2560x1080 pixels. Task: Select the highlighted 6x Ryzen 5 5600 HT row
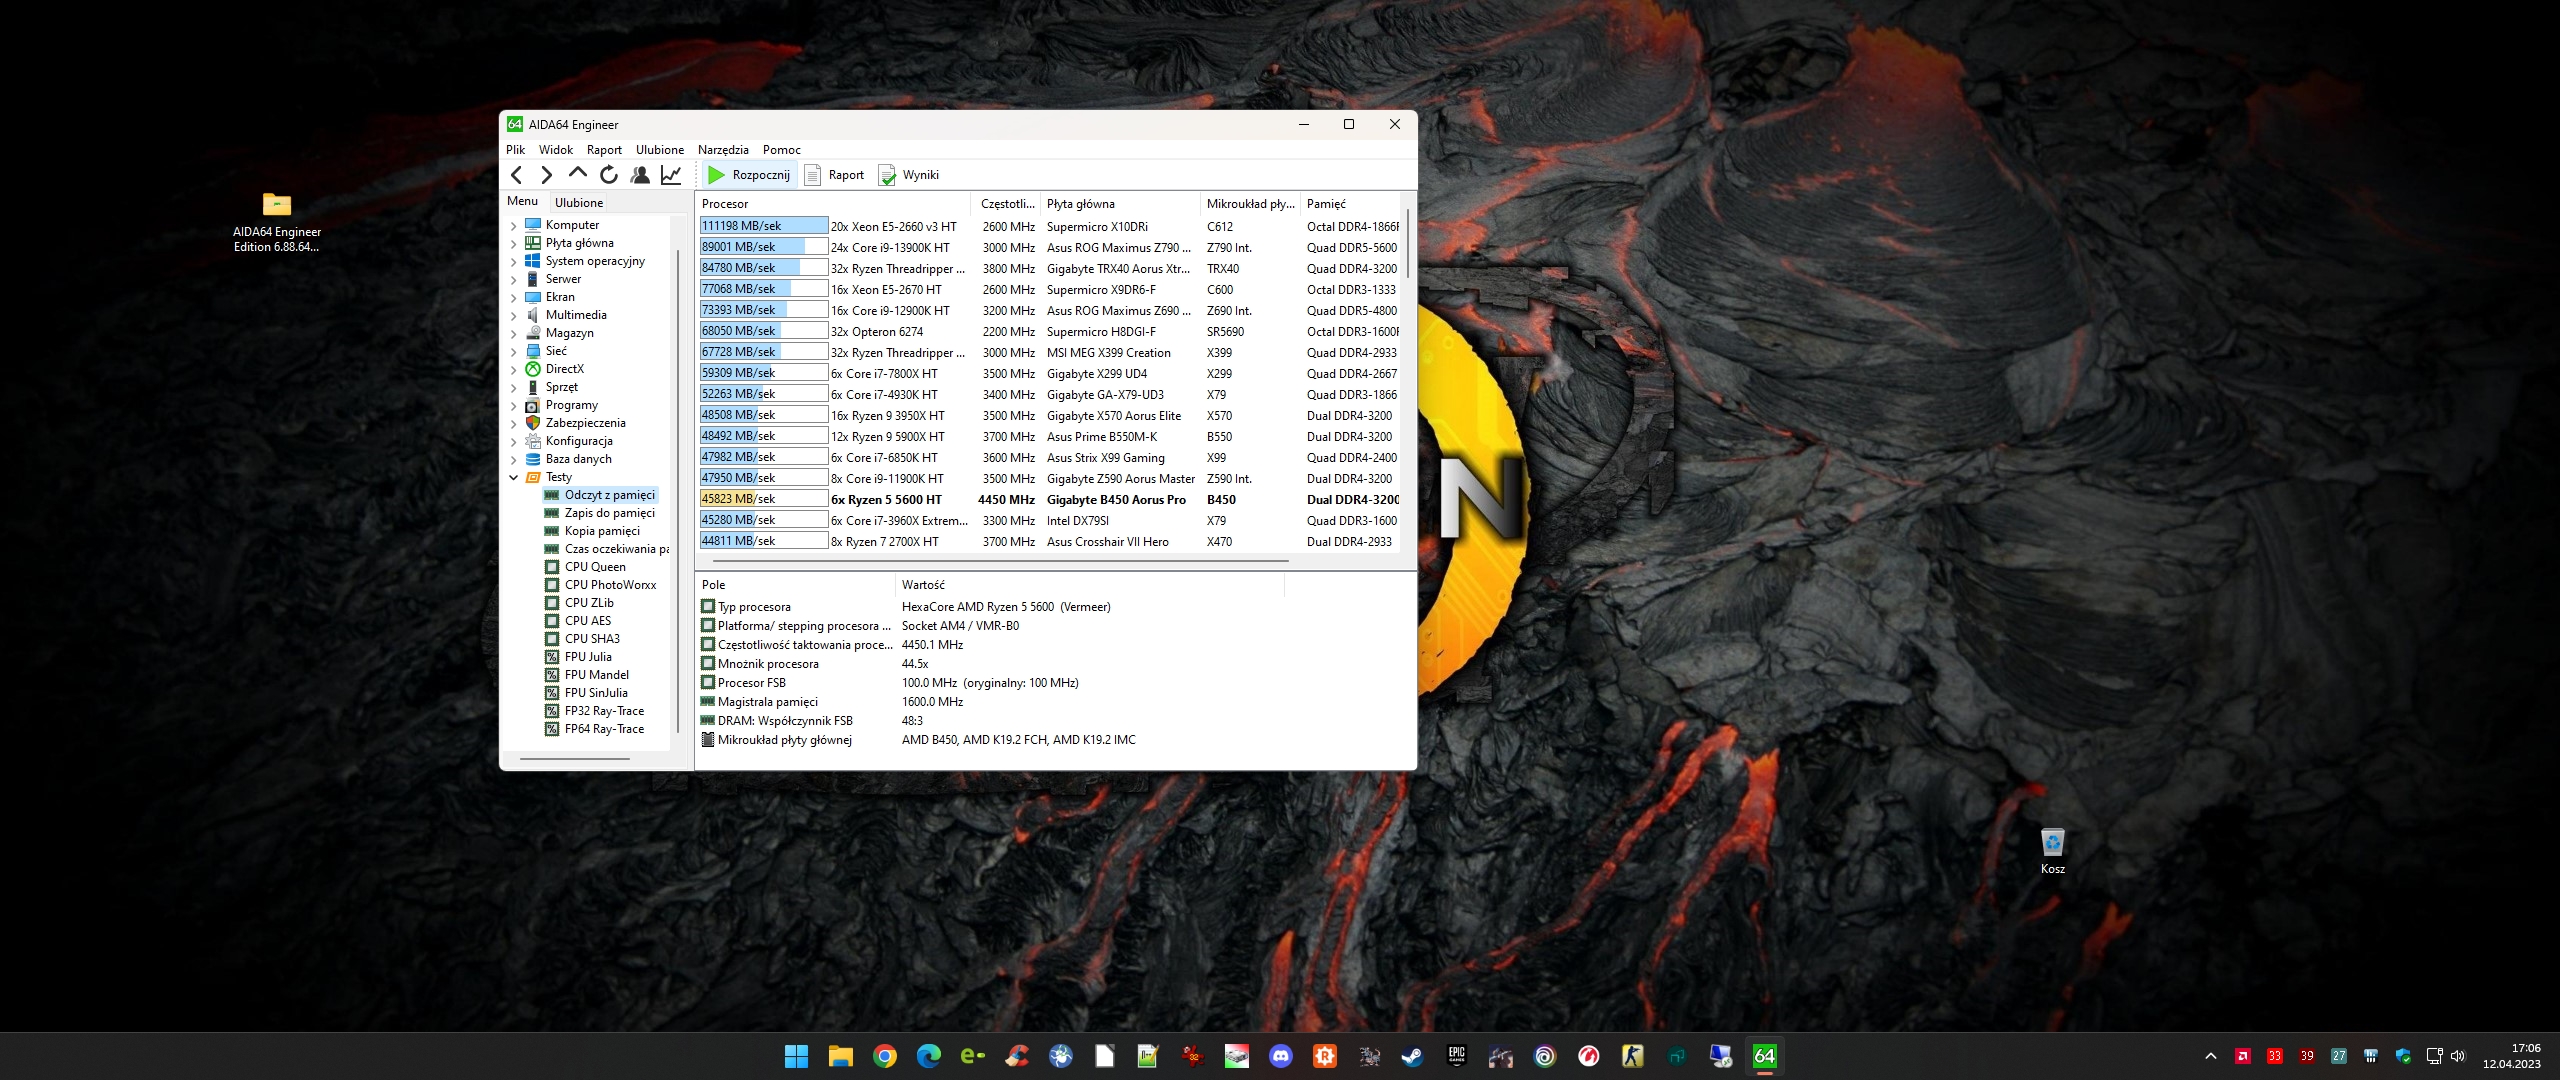(x=1048, y=499)
